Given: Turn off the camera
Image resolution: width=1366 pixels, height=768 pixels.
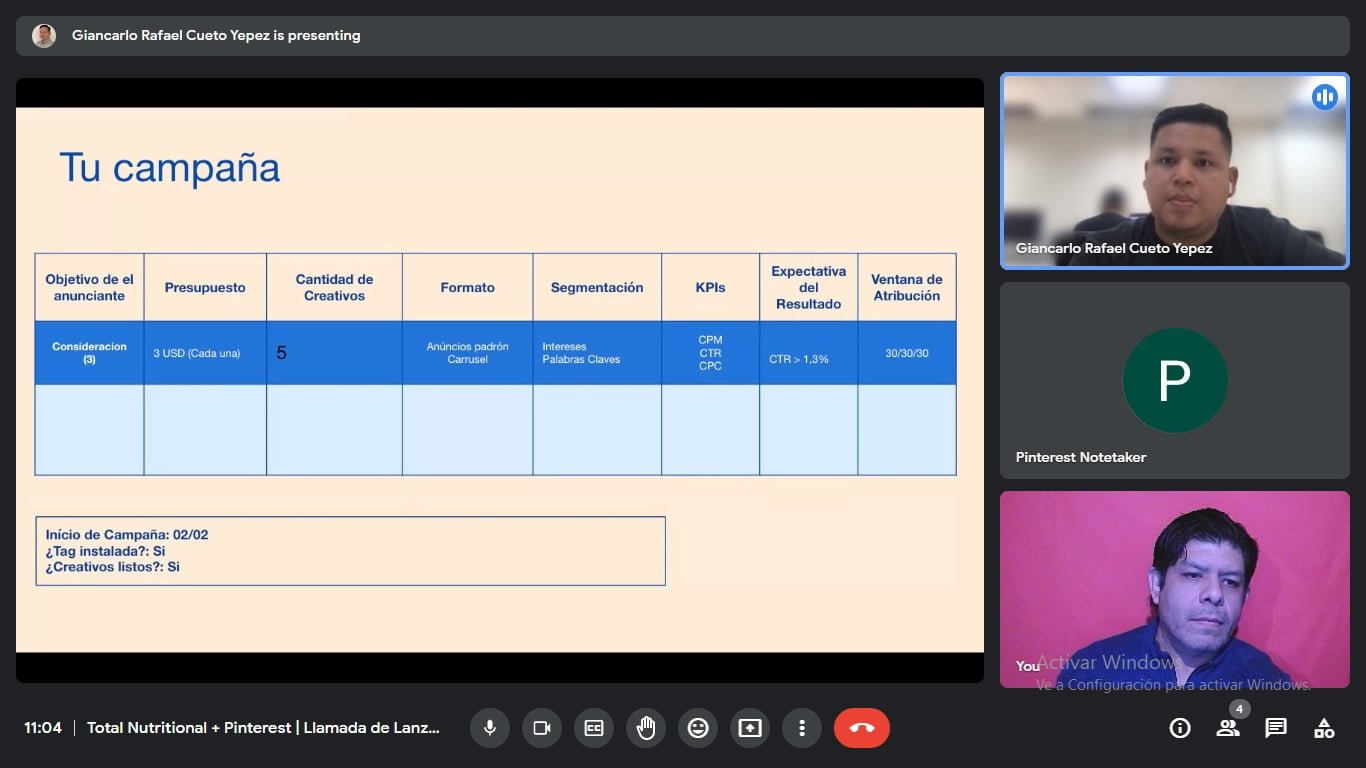Looking at the screenshot, I should pyautogui.click(x=542, y=728).
